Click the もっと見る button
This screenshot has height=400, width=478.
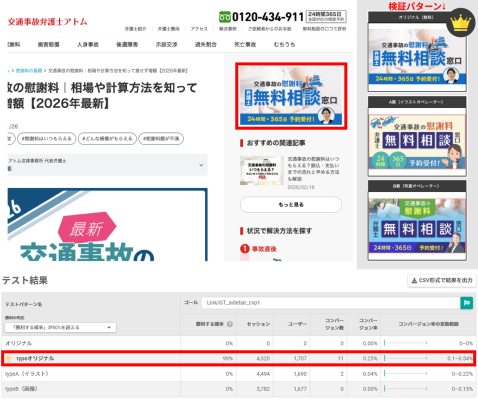(x=291, y=205)
